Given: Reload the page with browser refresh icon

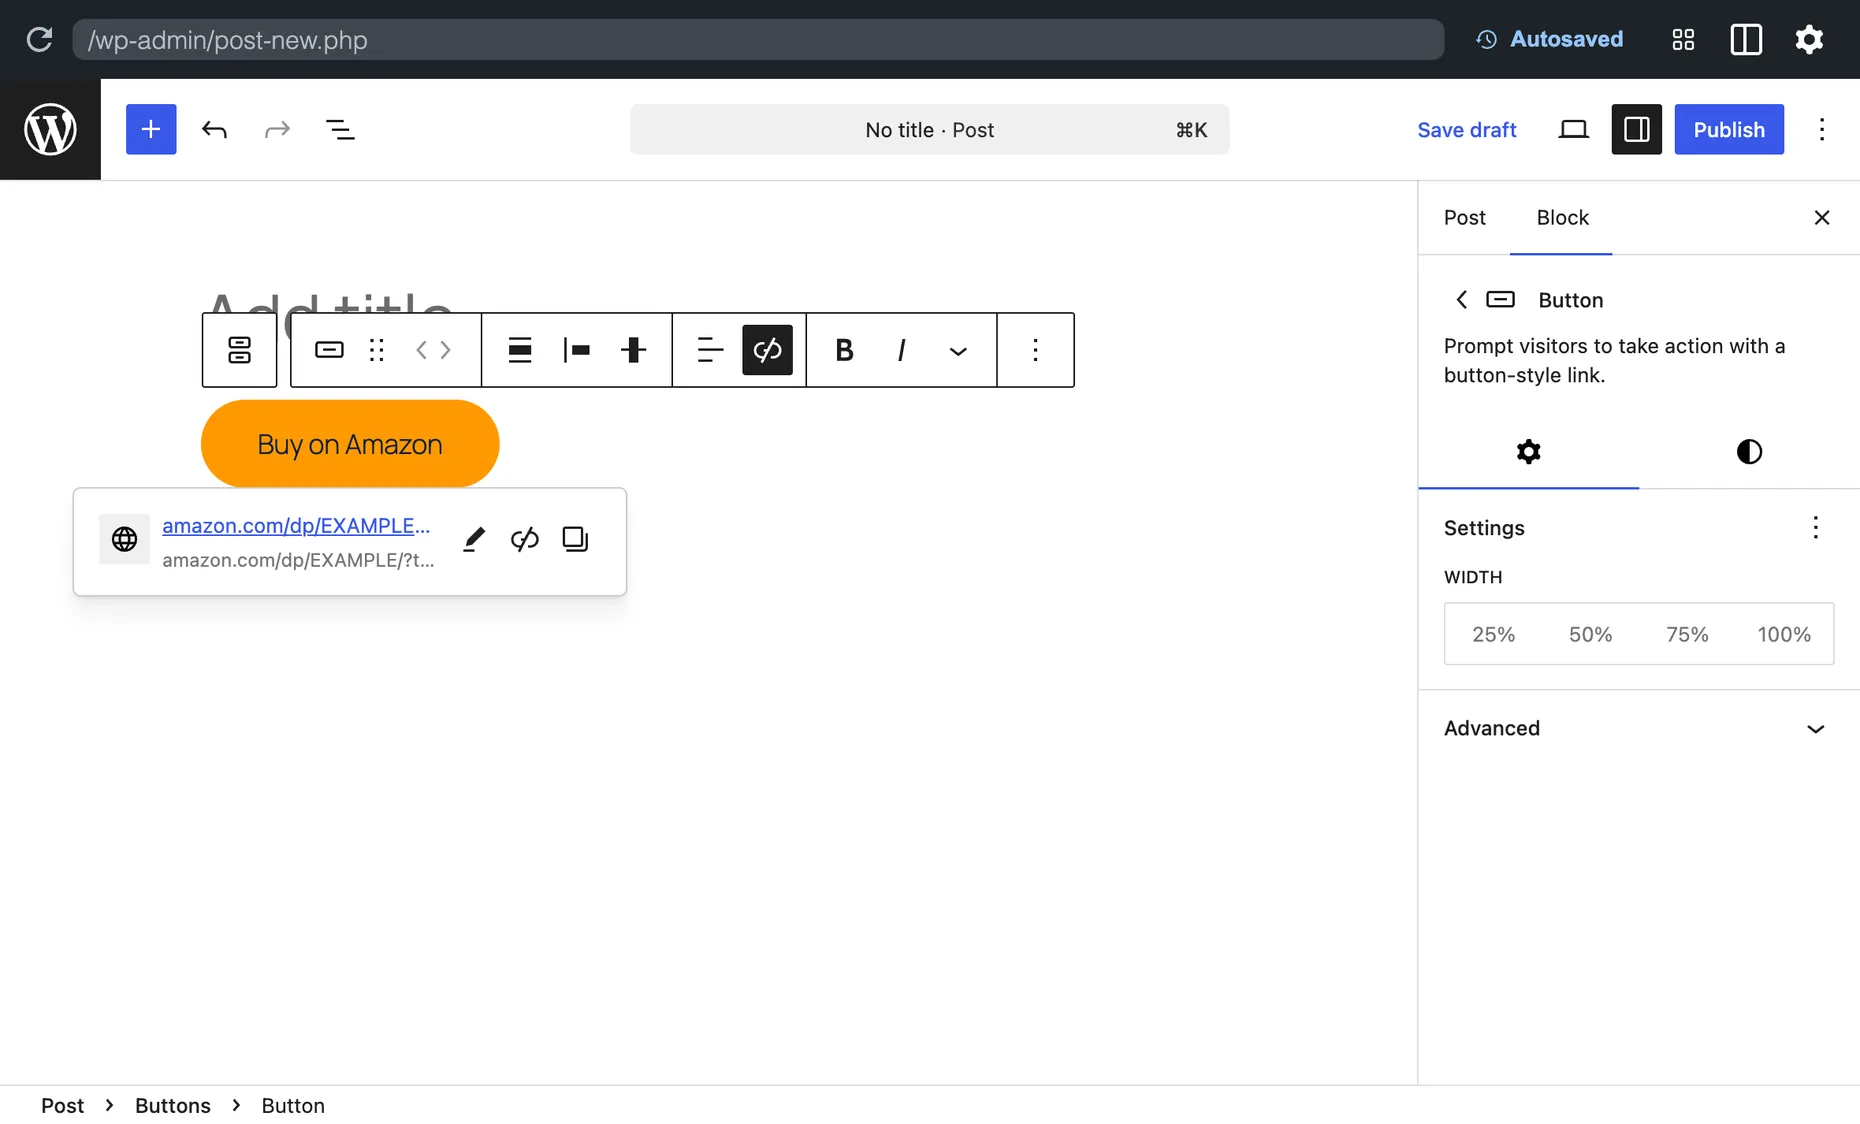Looking at the screenshot, I should tap(39, 40).
